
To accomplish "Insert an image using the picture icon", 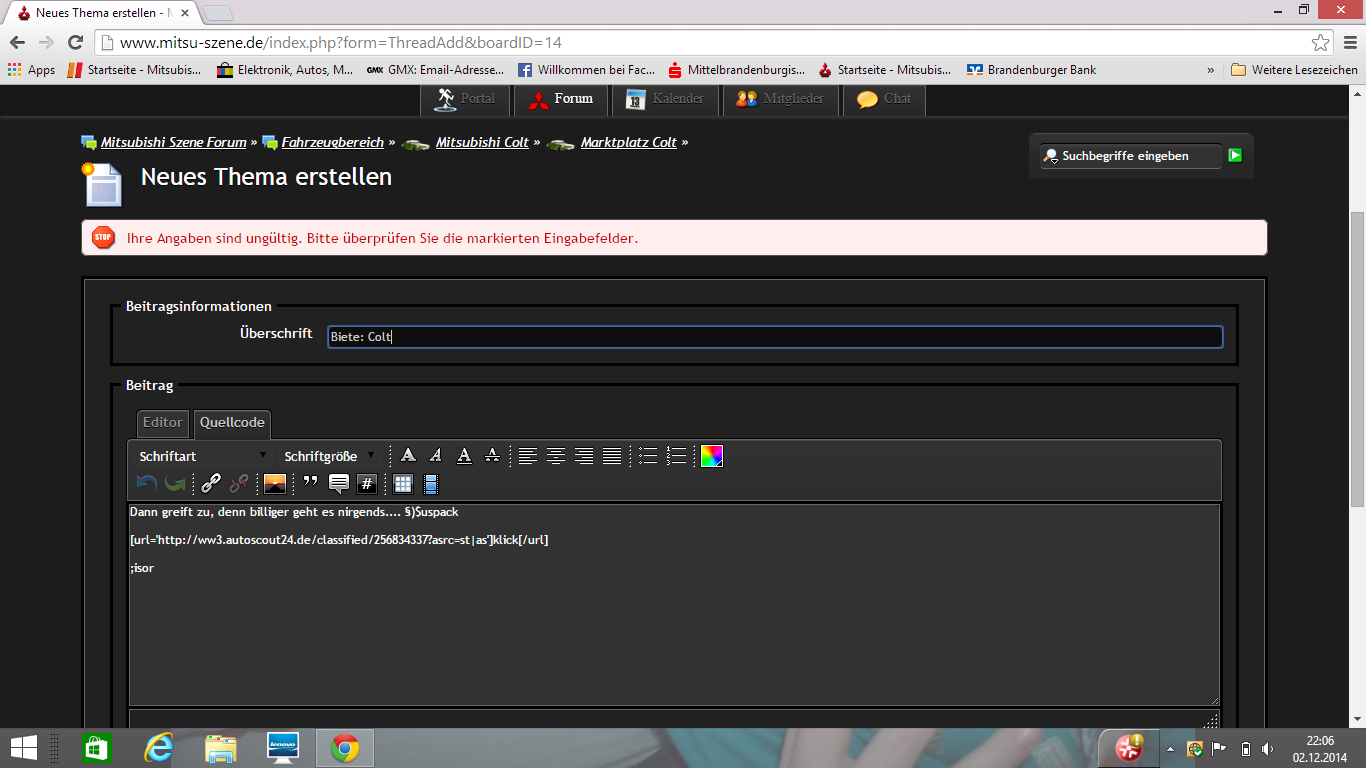I will point(275,484).
